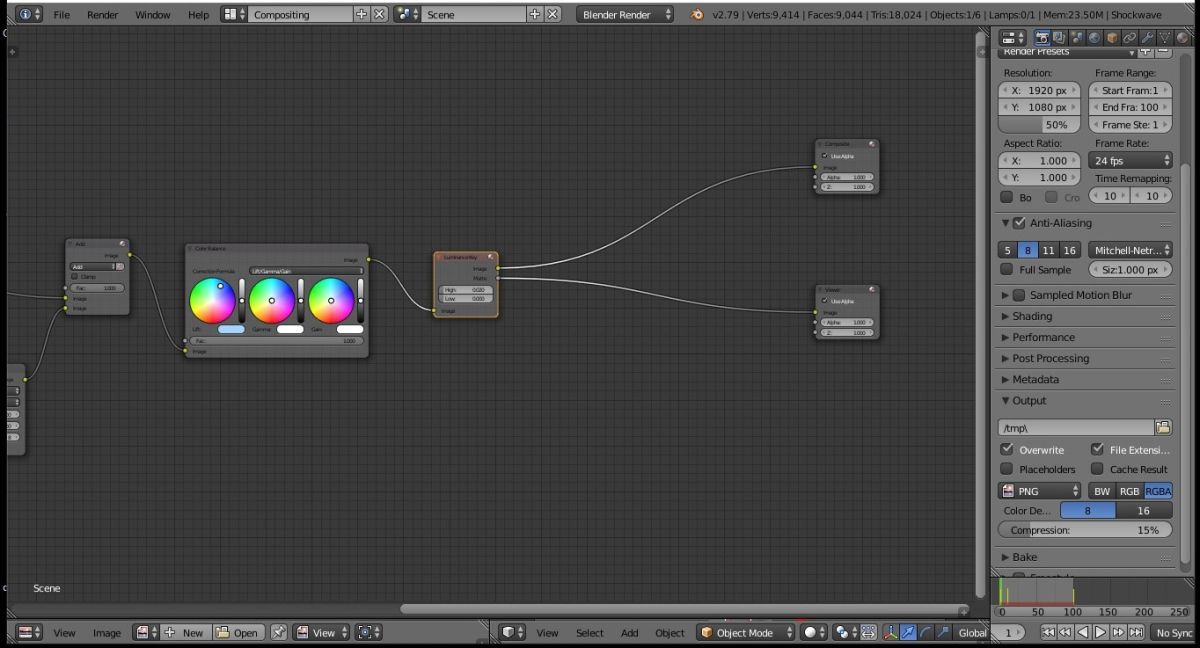Open the Object Mode dropdown
Viewport: 1200px width, 648px height.
746,632
